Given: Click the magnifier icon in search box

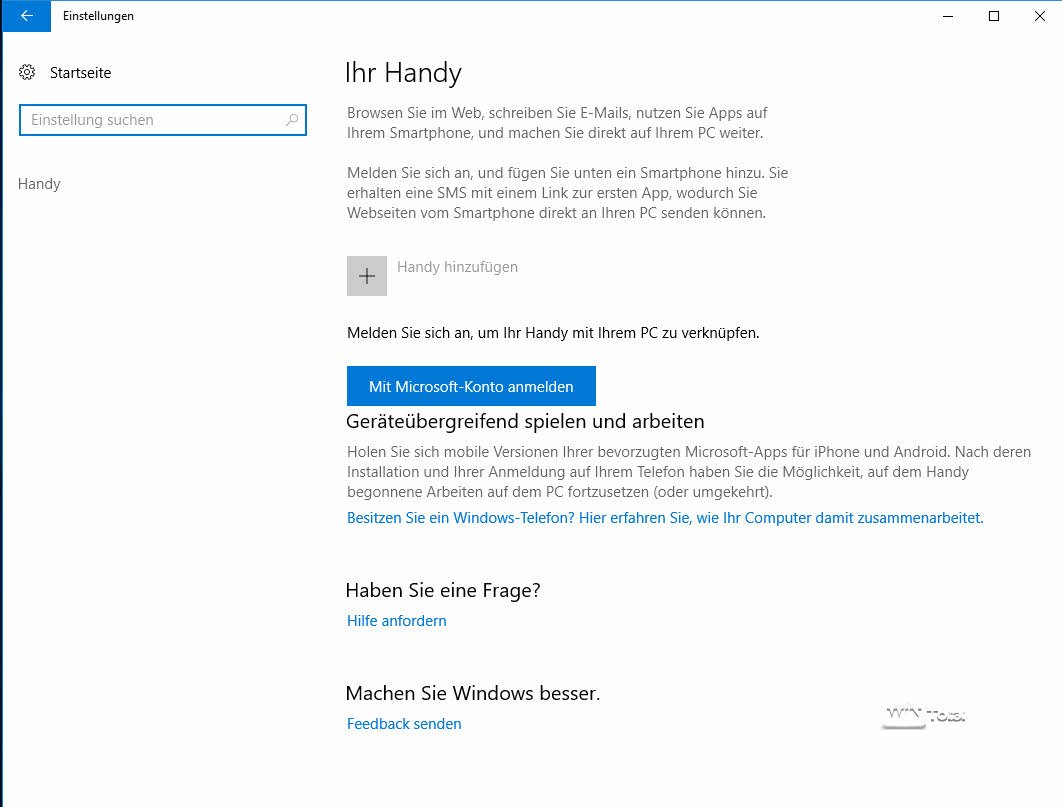Looking at the screenshot, I should point(292,120).
